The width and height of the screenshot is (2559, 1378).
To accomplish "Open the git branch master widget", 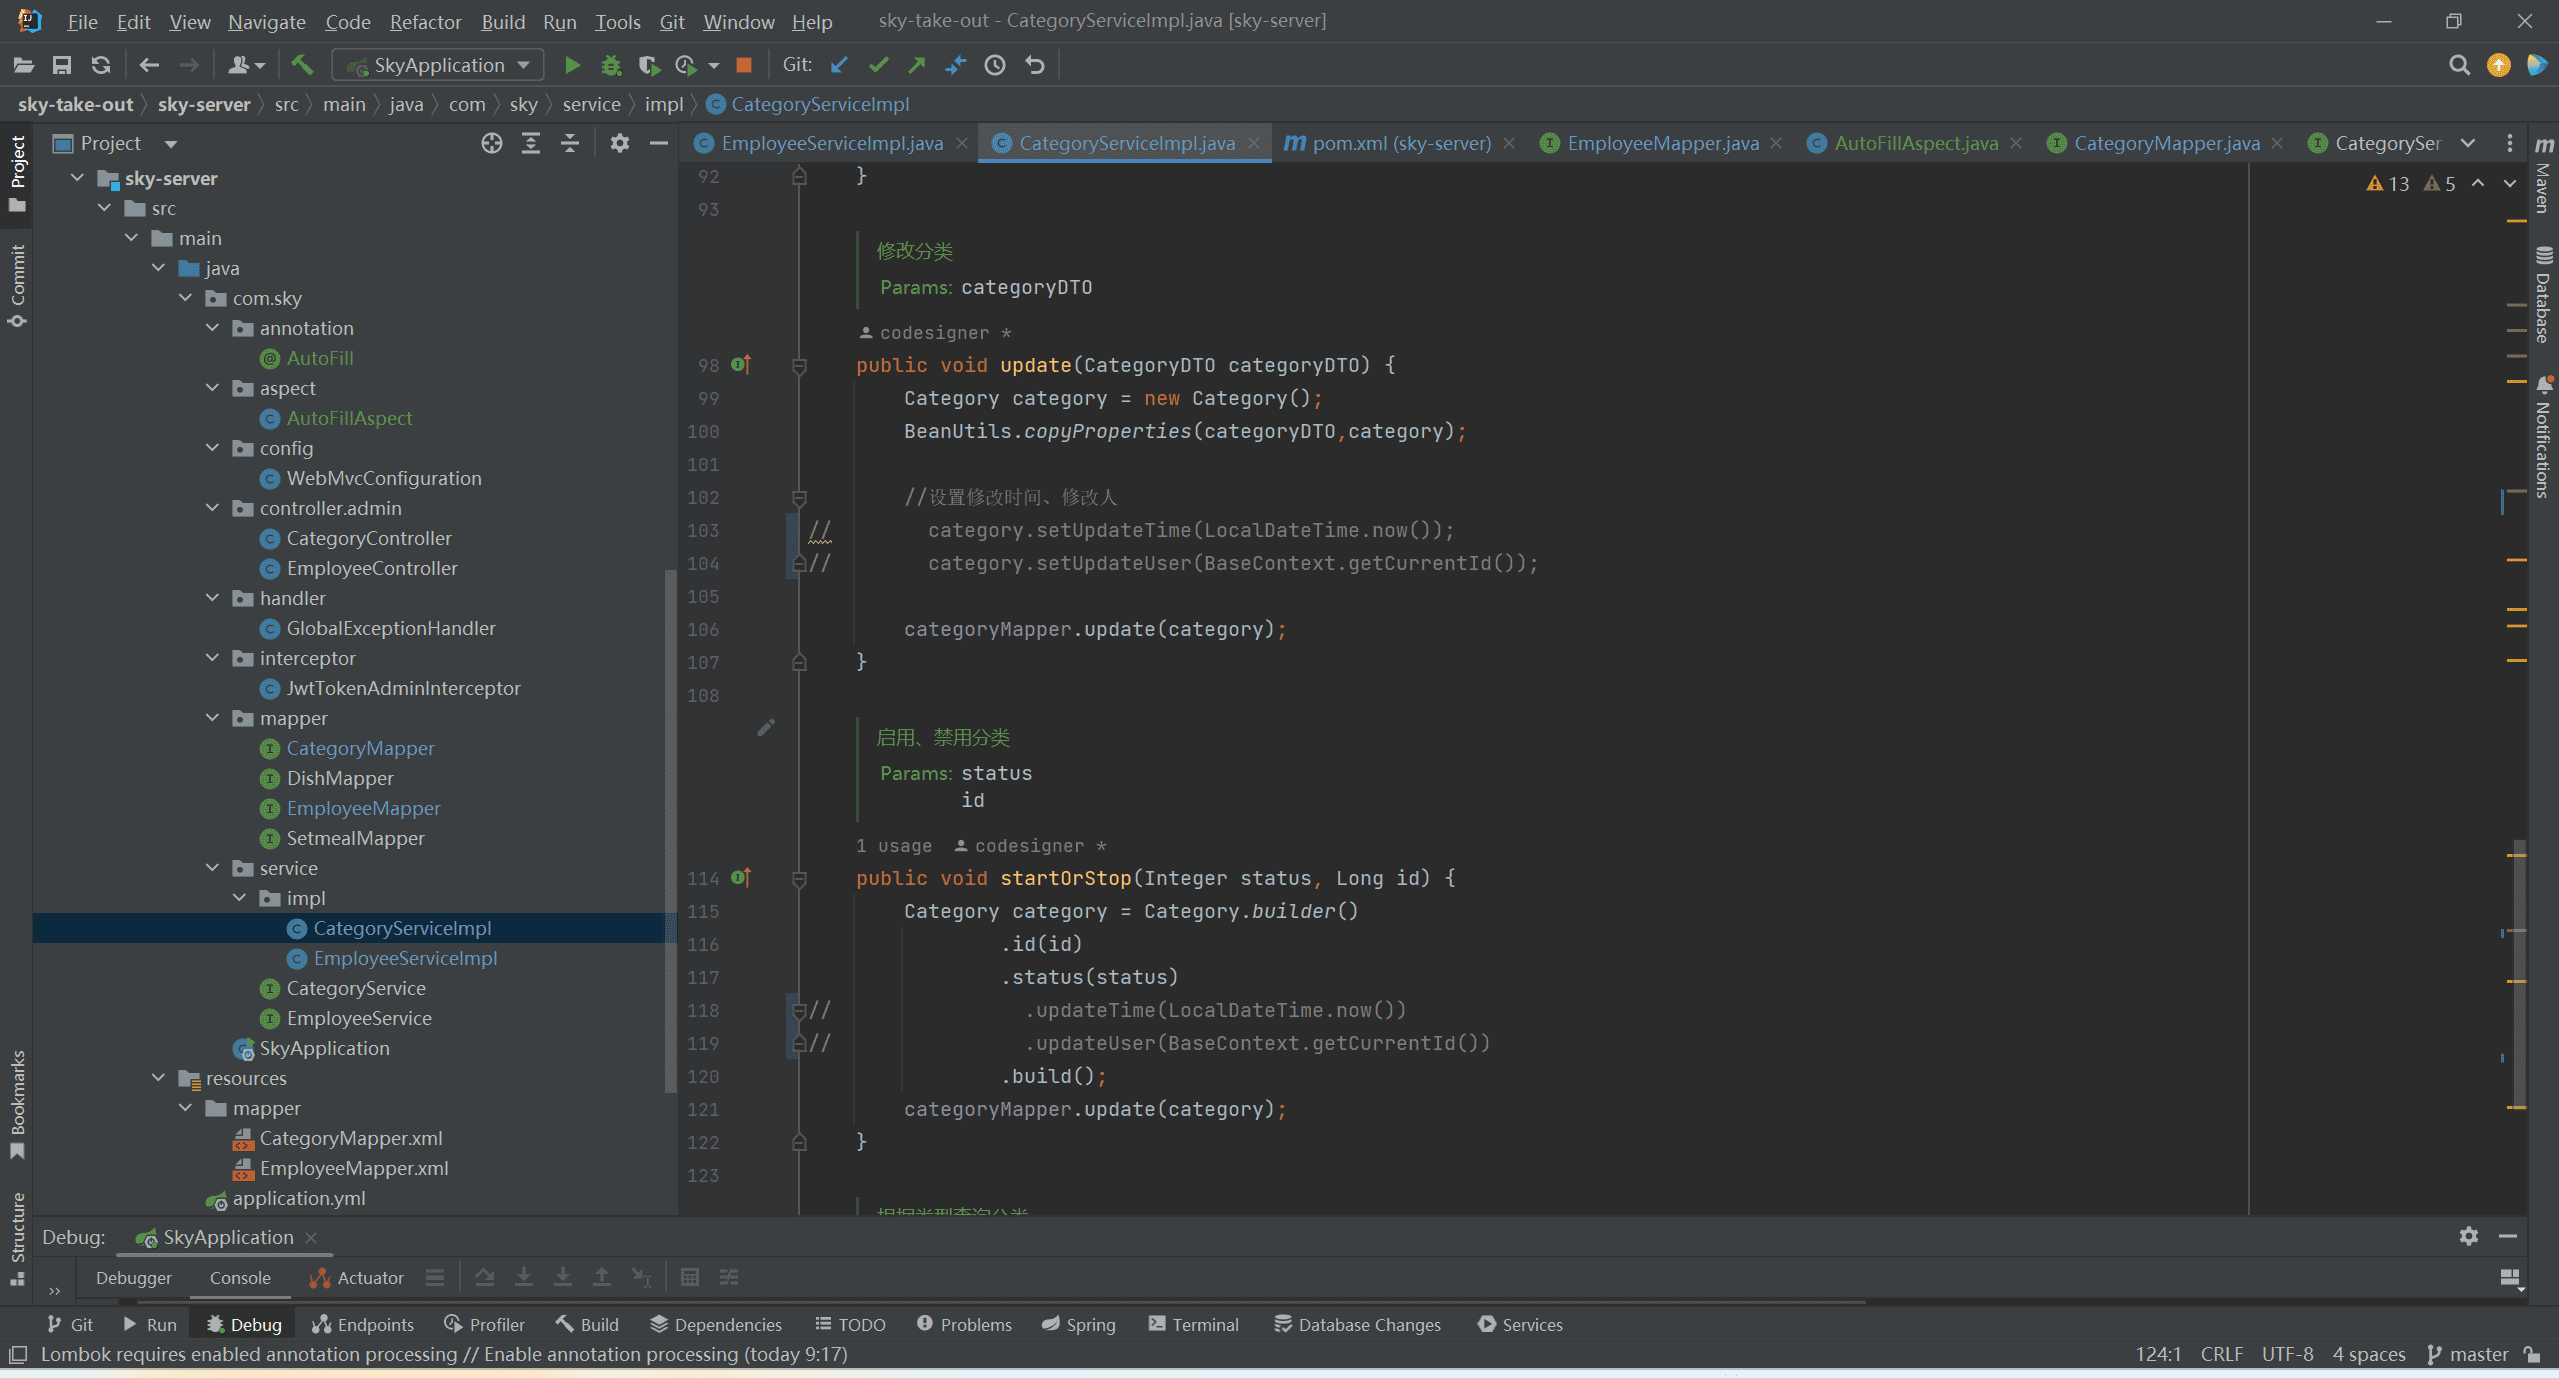I will click(x=2468, y=1354).
